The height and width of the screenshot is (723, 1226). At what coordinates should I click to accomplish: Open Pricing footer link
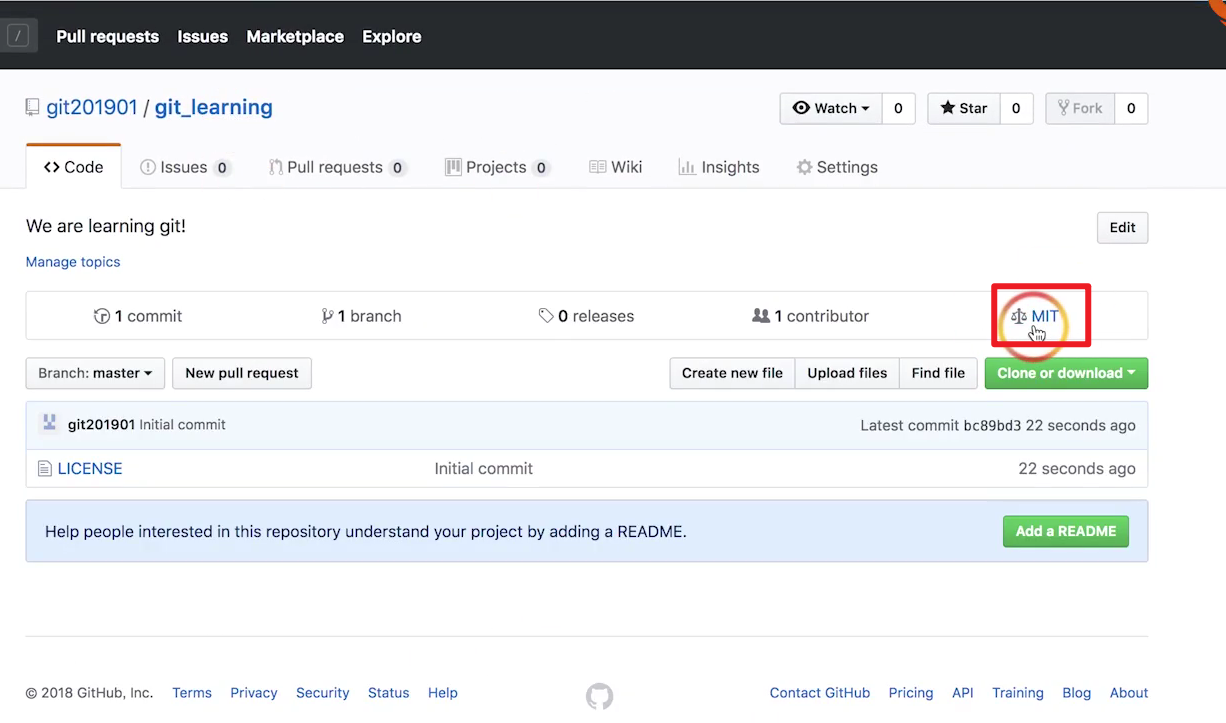point(911,693)
